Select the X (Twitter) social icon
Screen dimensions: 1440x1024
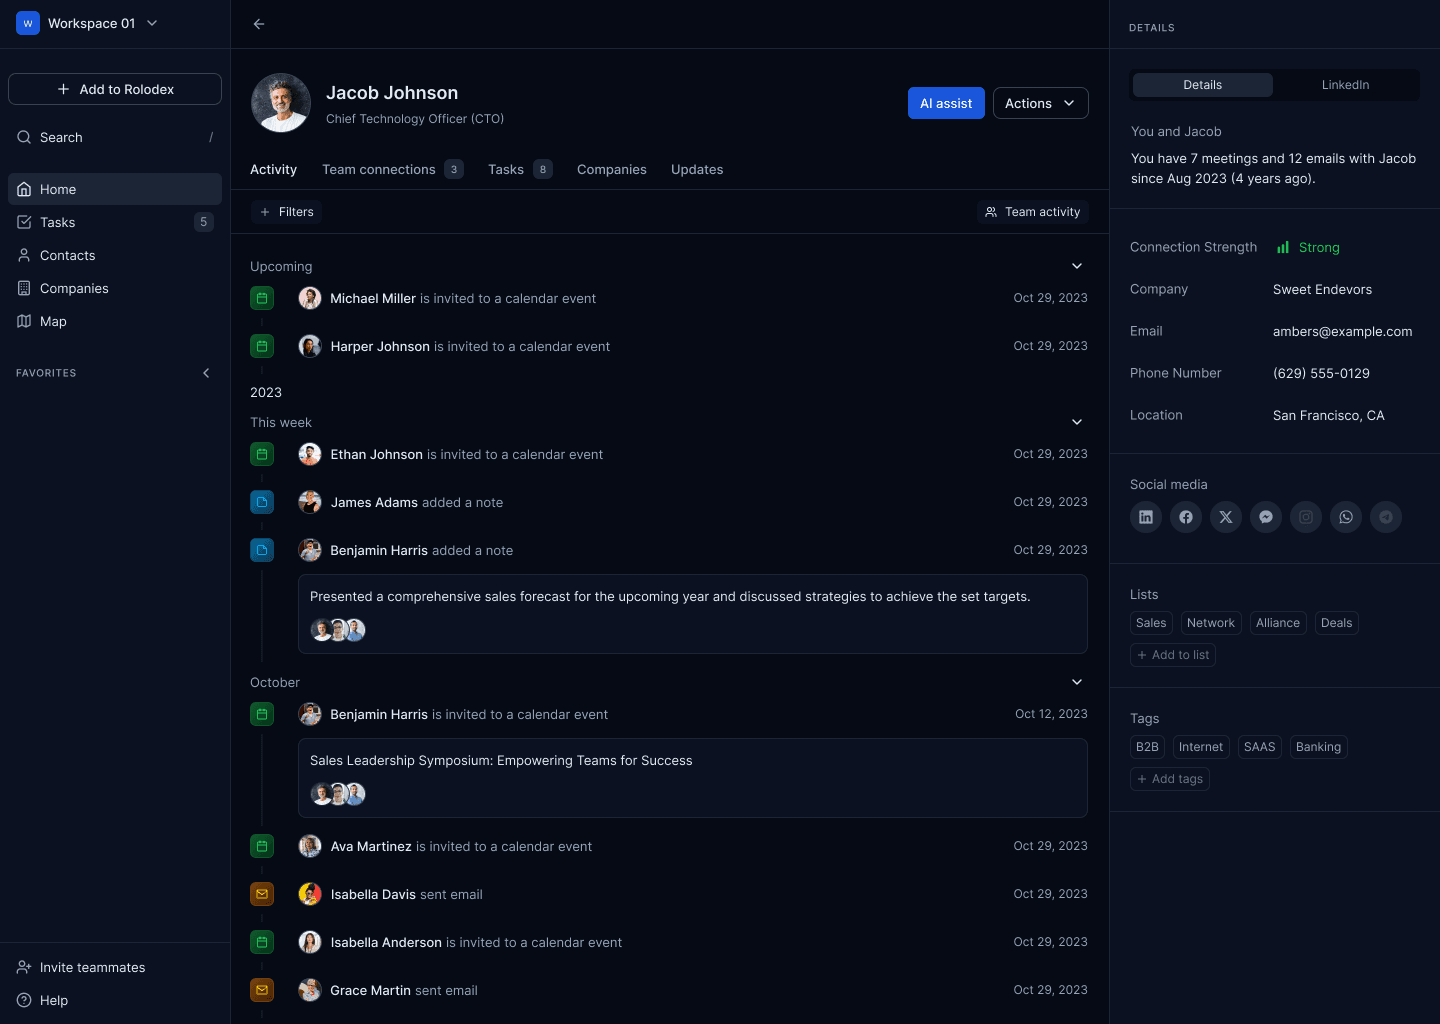[1226, 517]
